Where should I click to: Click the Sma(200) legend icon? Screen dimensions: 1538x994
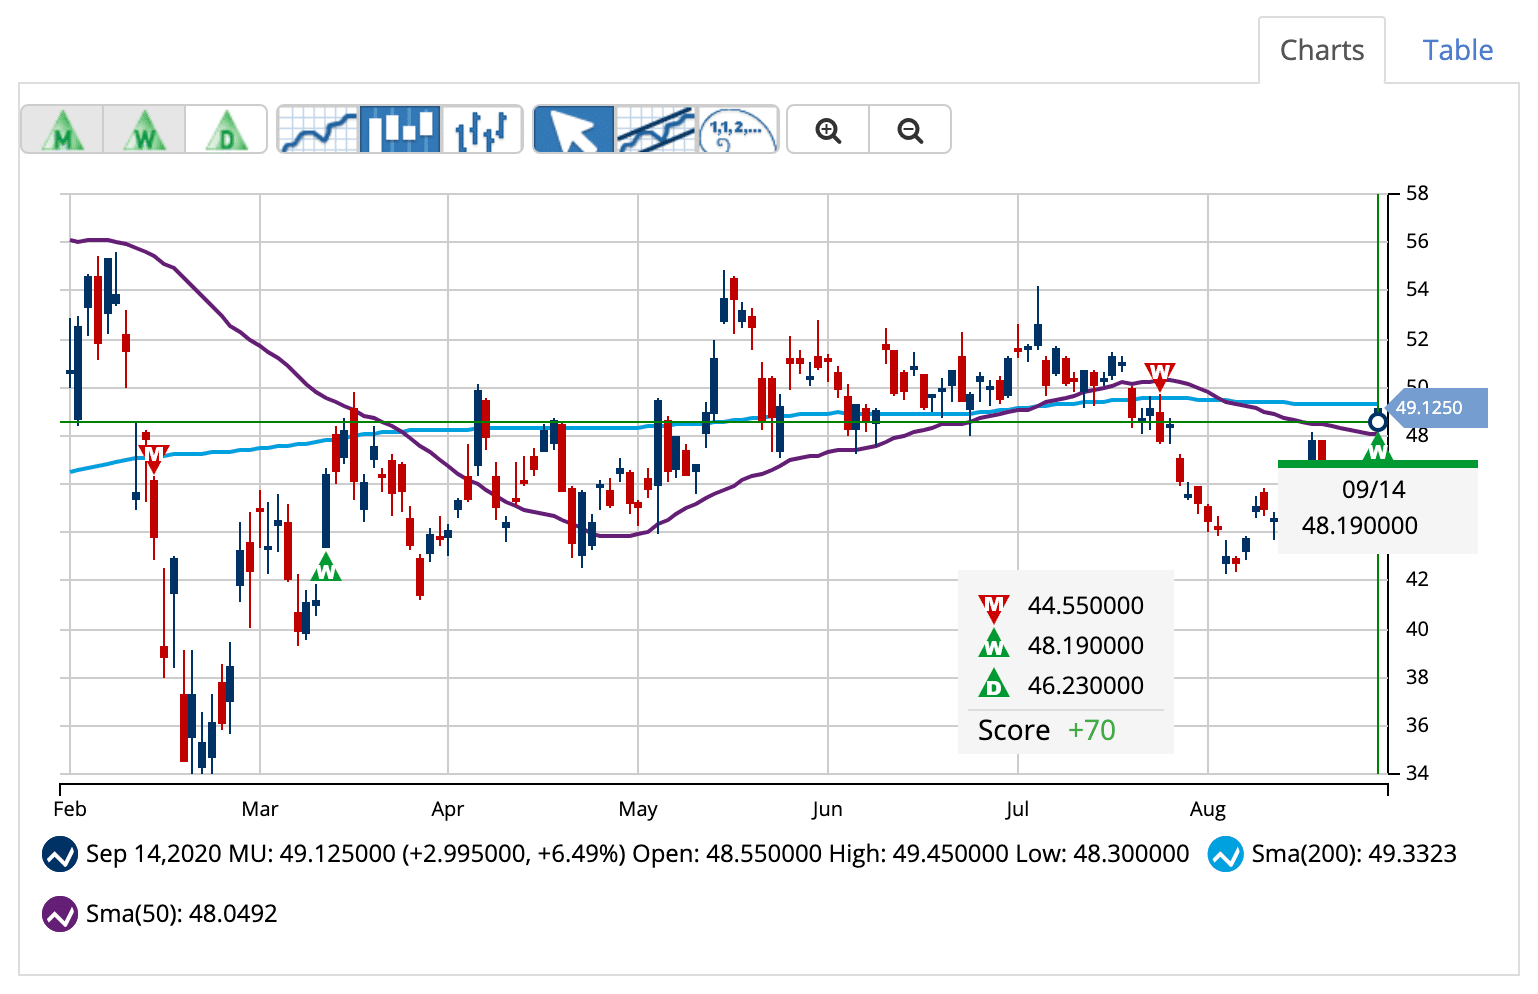coord(1226,855)
